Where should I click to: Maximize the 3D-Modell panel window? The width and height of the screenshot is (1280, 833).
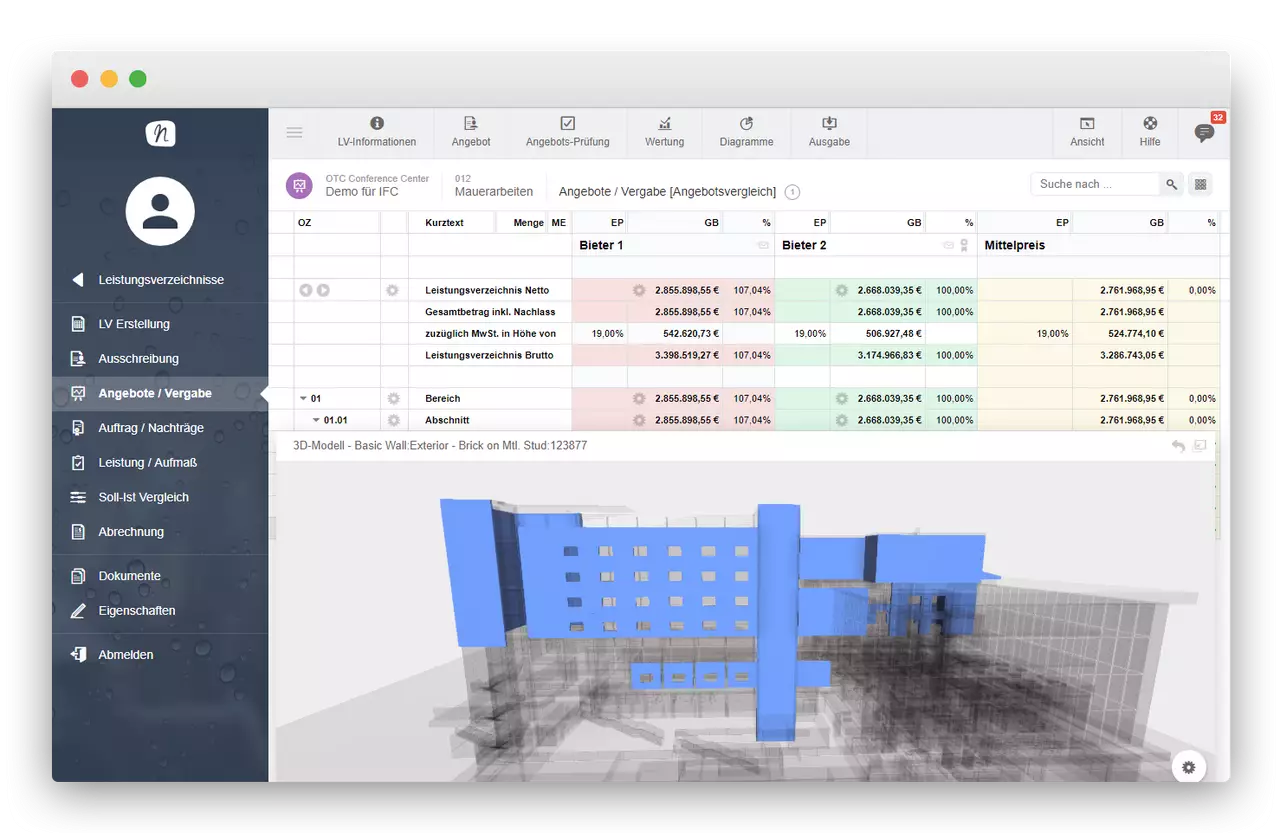(1200, 446)
